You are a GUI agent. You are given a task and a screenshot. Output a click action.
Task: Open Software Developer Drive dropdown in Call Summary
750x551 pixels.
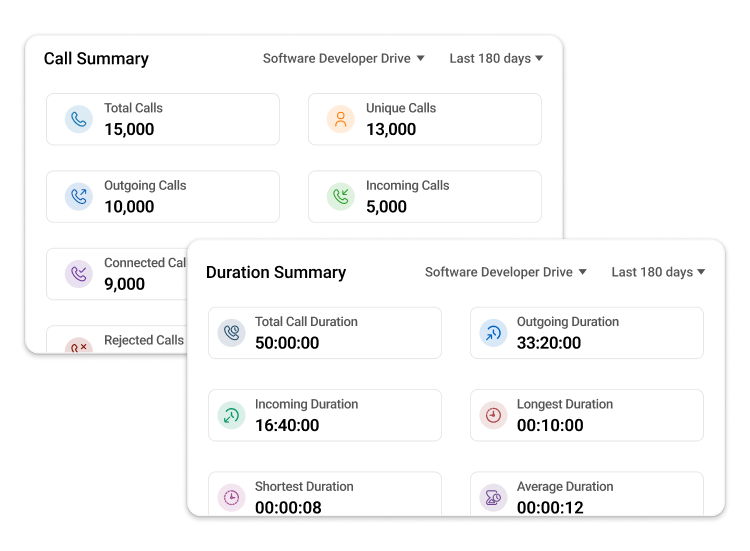(343, 59)
